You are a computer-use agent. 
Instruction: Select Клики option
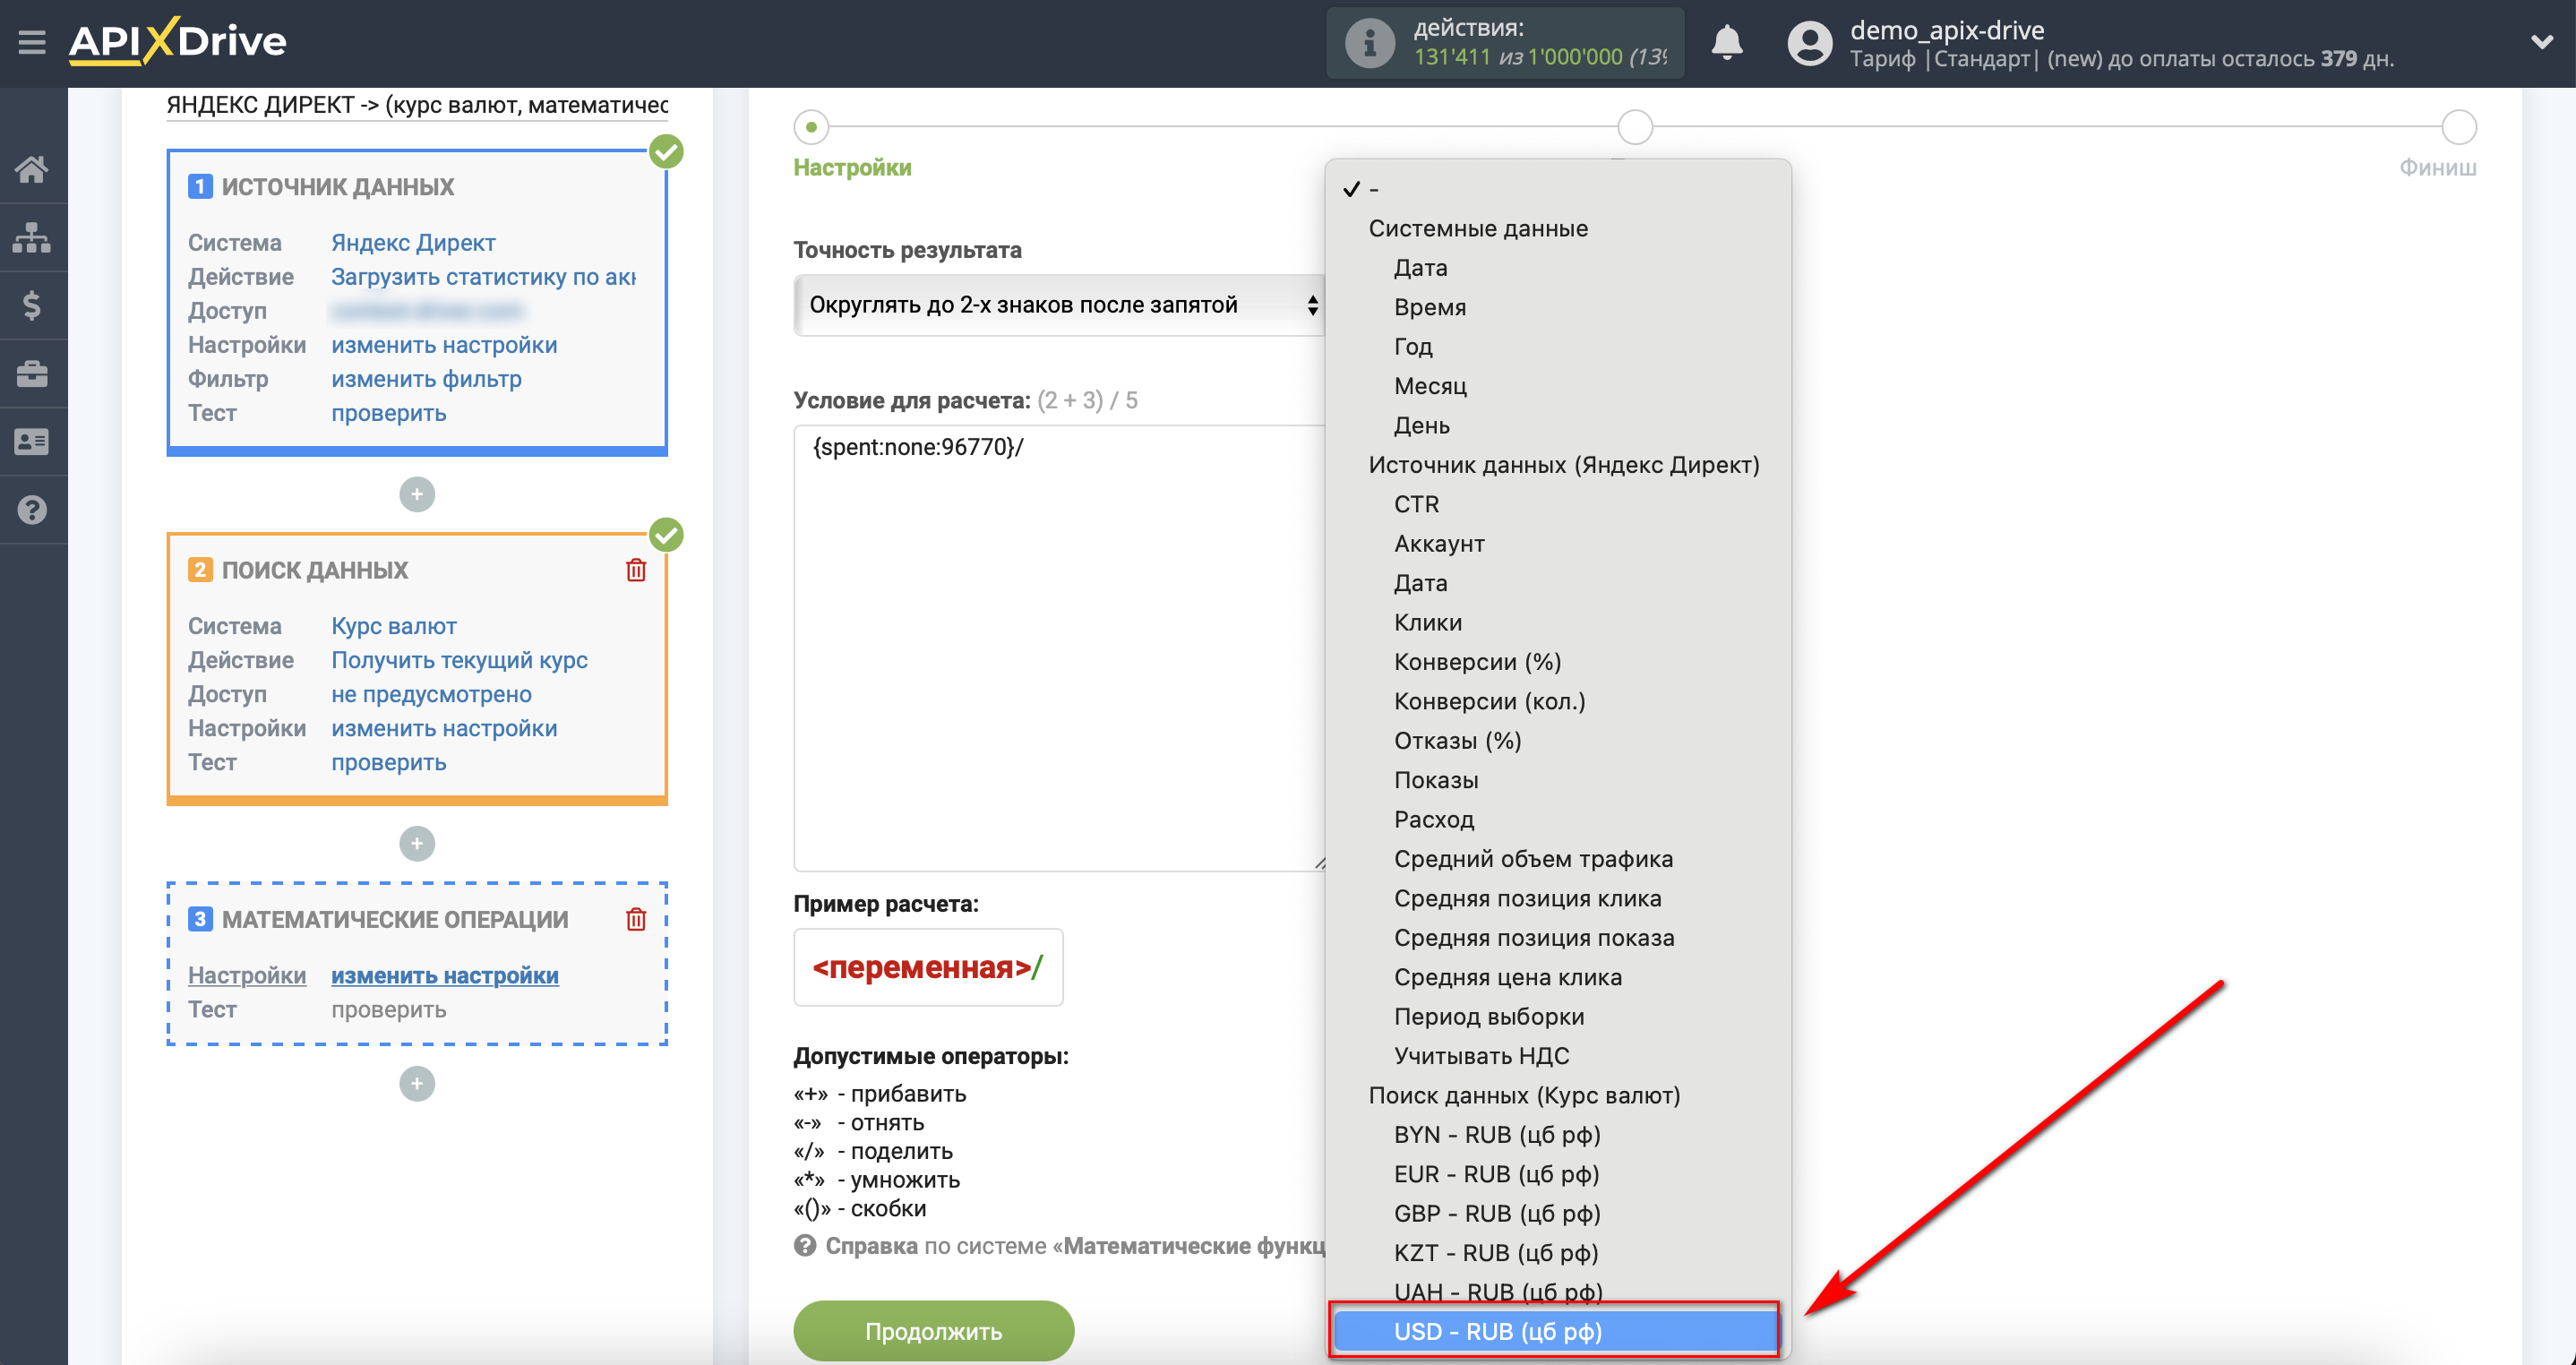(1558, 622)
